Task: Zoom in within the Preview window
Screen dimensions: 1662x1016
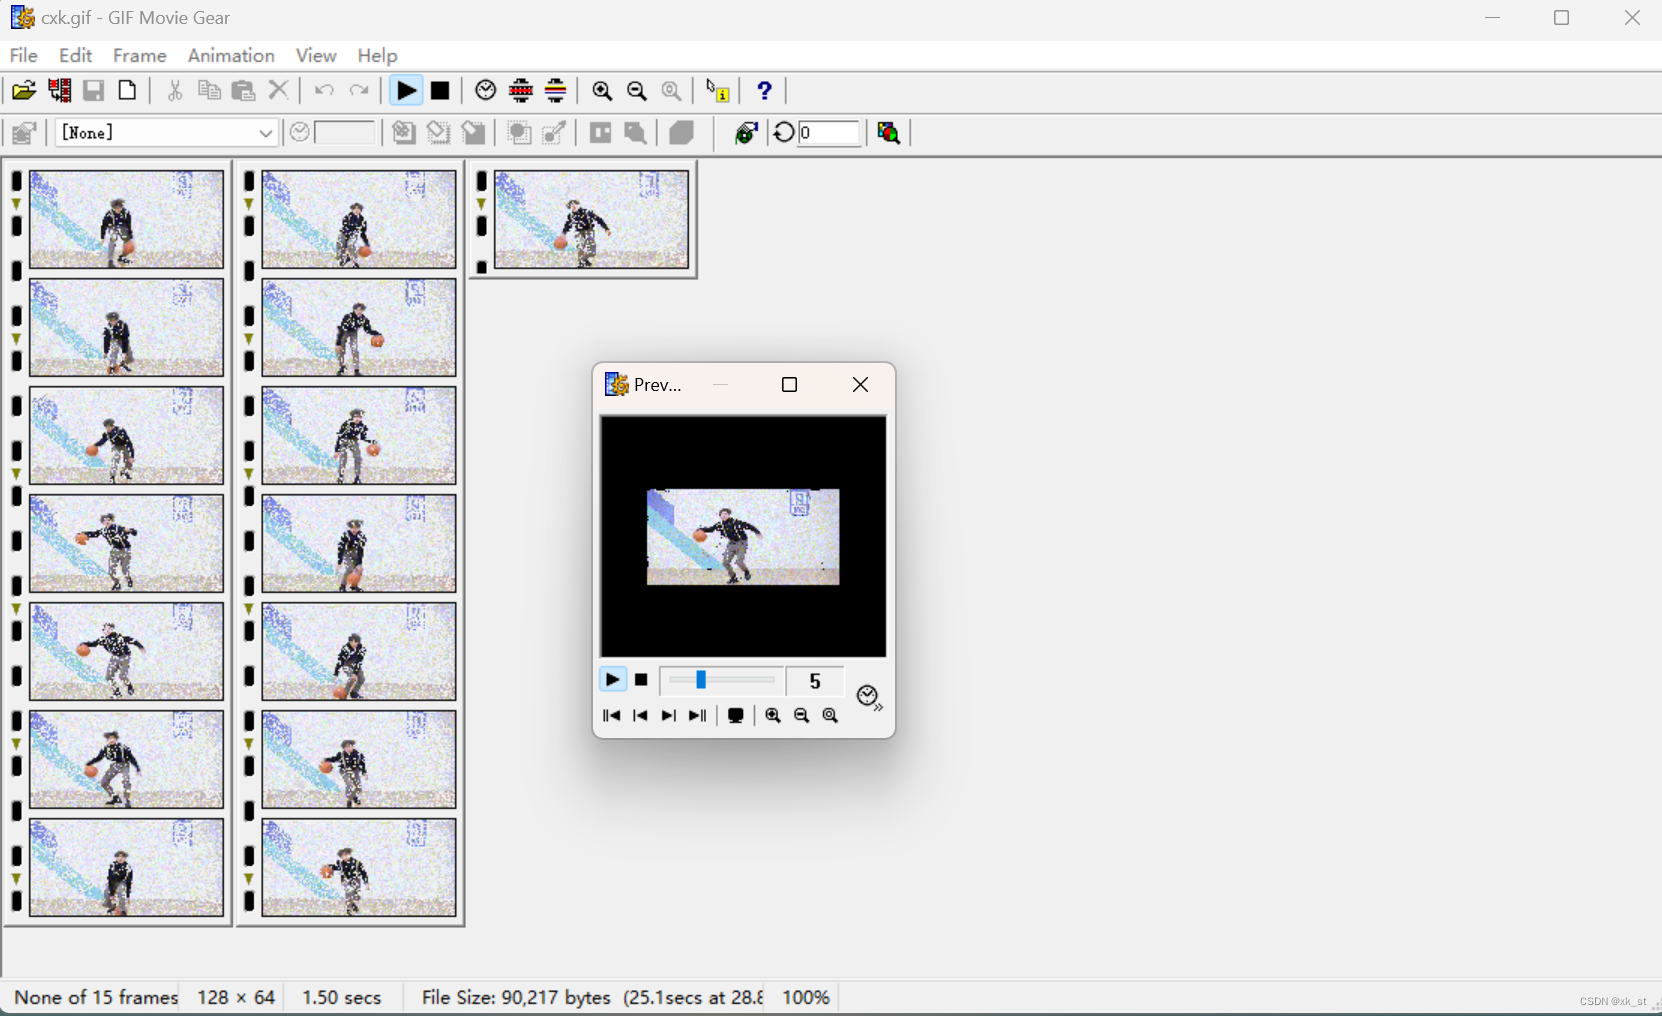Action: (773, 716)
